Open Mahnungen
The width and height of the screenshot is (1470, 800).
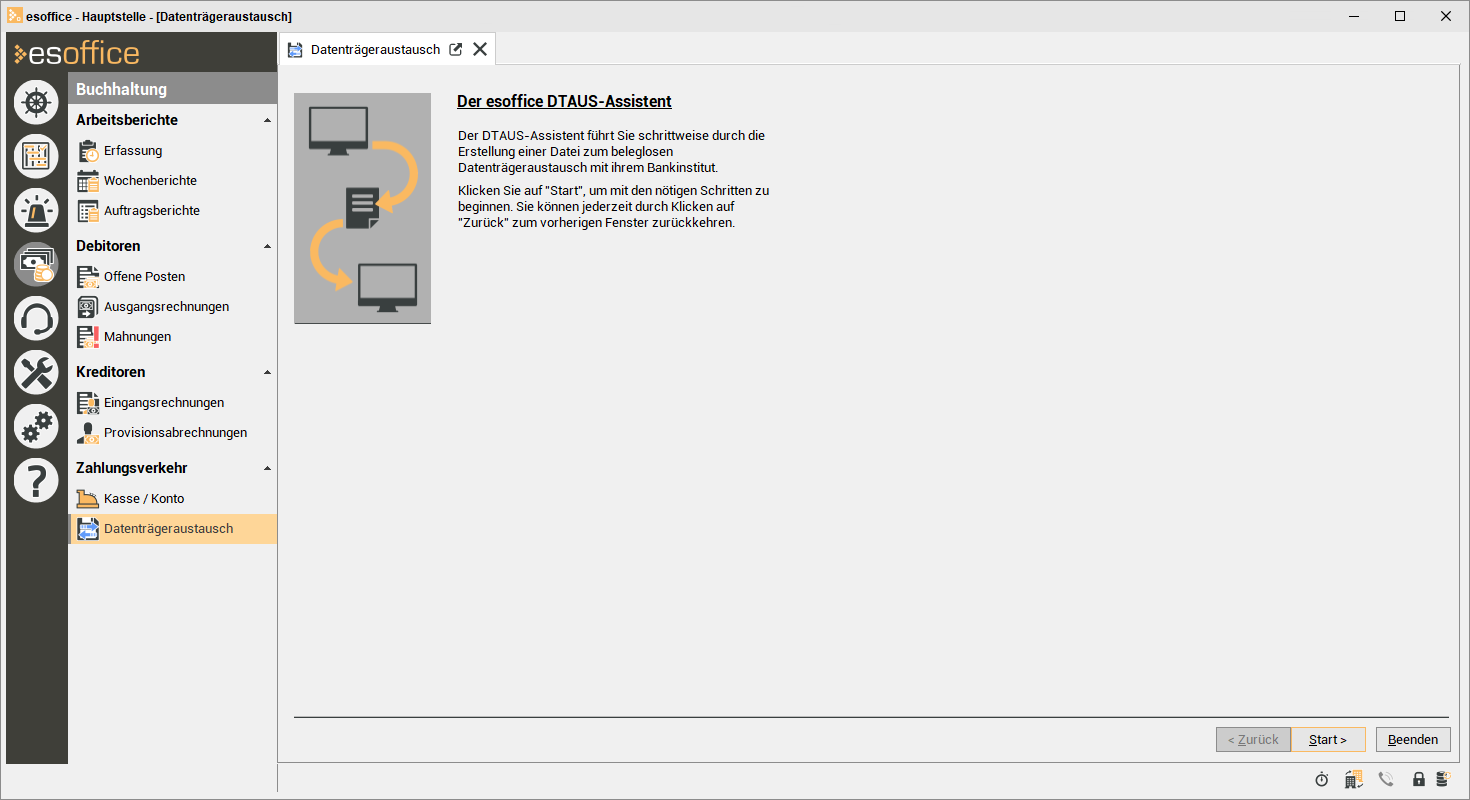pyautogui.click(x=172, y=337)
